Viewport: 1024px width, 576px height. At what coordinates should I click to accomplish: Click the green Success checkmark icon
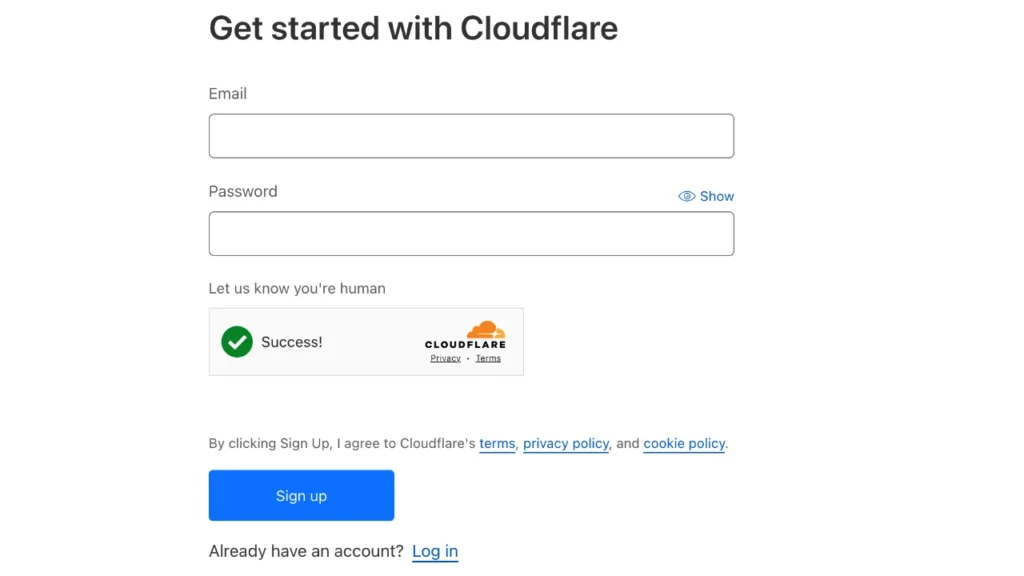(x=237, y=342)
